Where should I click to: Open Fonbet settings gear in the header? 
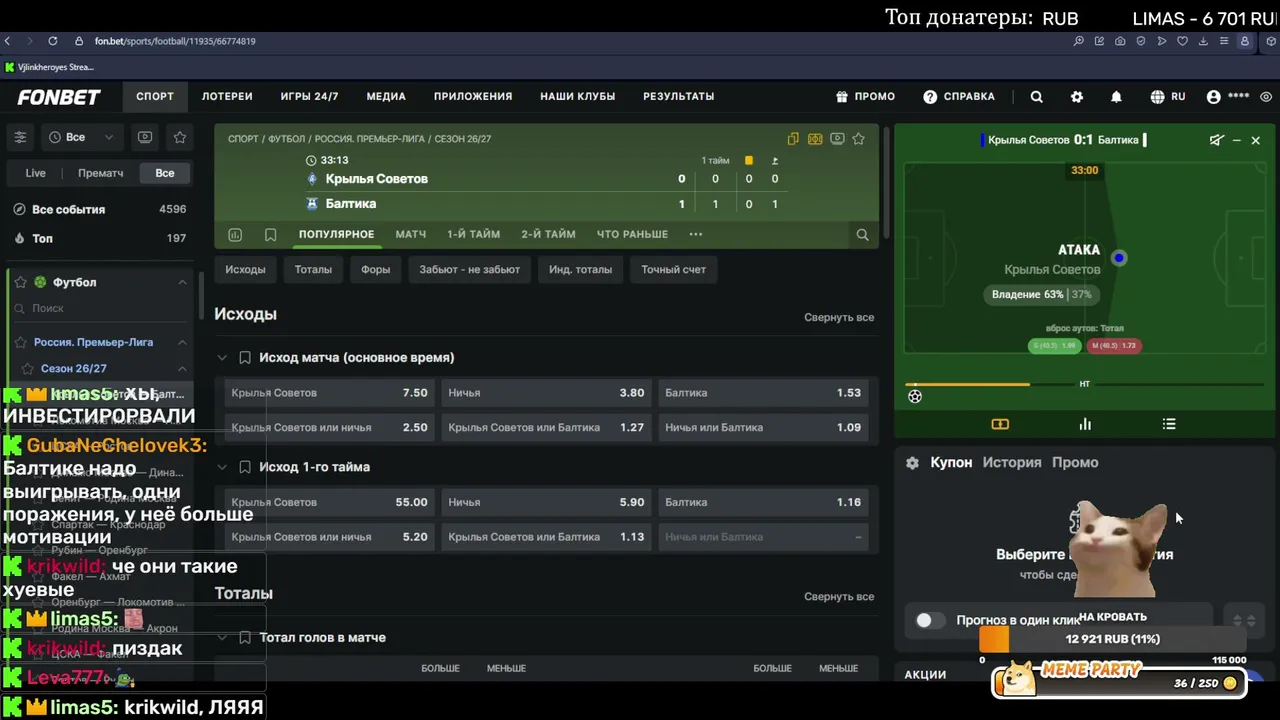pos(1077,97)
